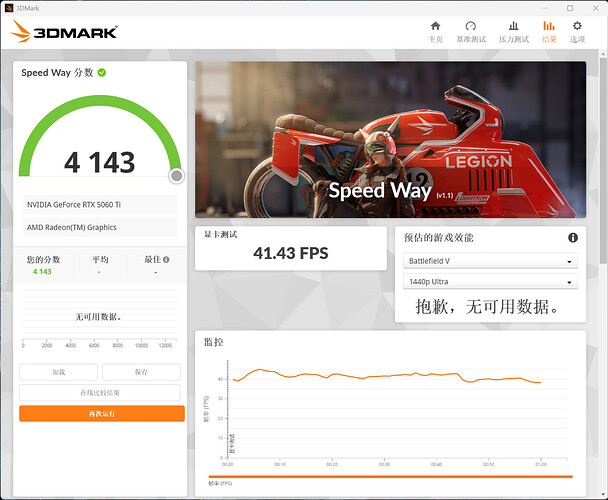Click the 3DMark logo

click(64, 31)
